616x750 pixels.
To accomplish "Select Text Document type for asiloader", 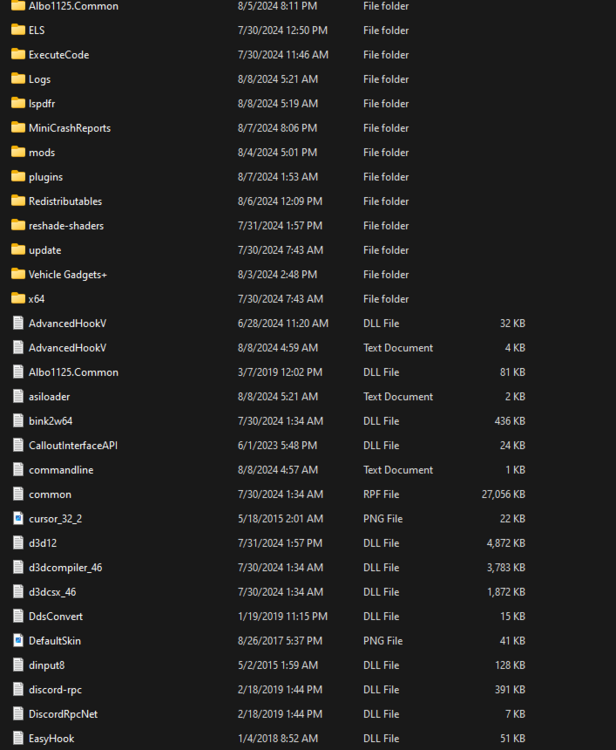I will 398,397.
